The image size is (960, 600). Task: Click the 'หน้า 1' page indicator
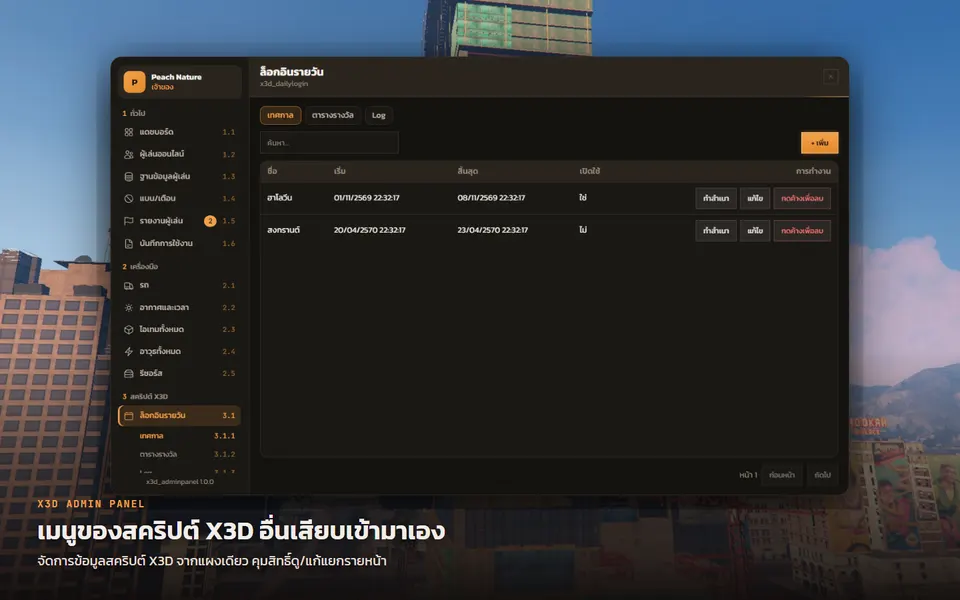point(748,475)
